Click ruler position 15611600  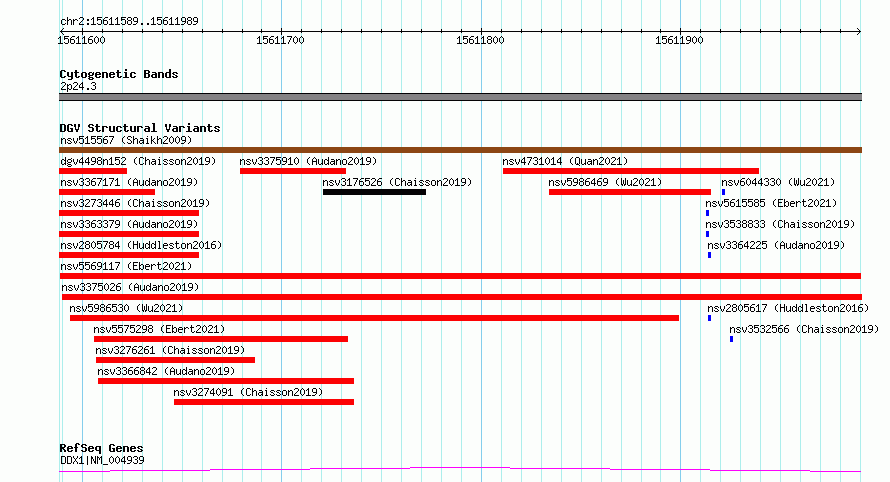point(81,40)
